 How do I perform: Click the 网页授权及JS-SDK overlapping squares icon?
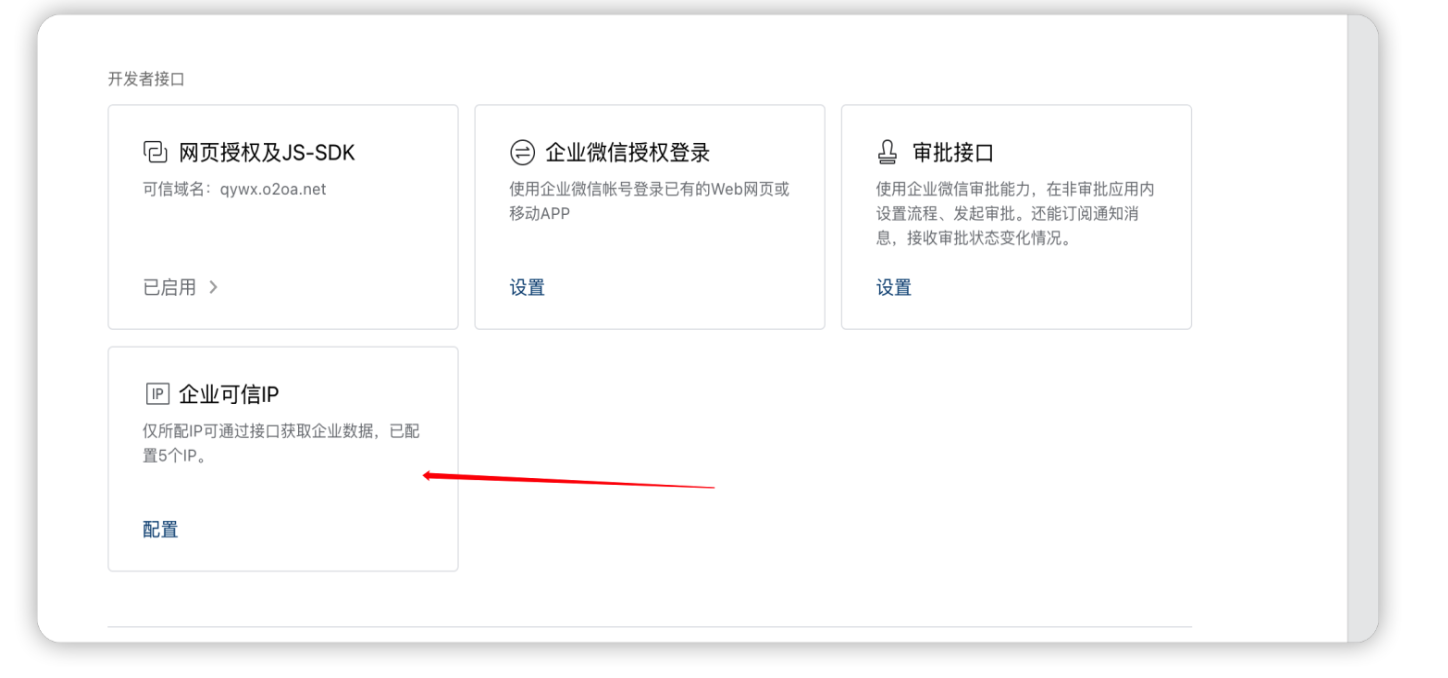point(155,152)
